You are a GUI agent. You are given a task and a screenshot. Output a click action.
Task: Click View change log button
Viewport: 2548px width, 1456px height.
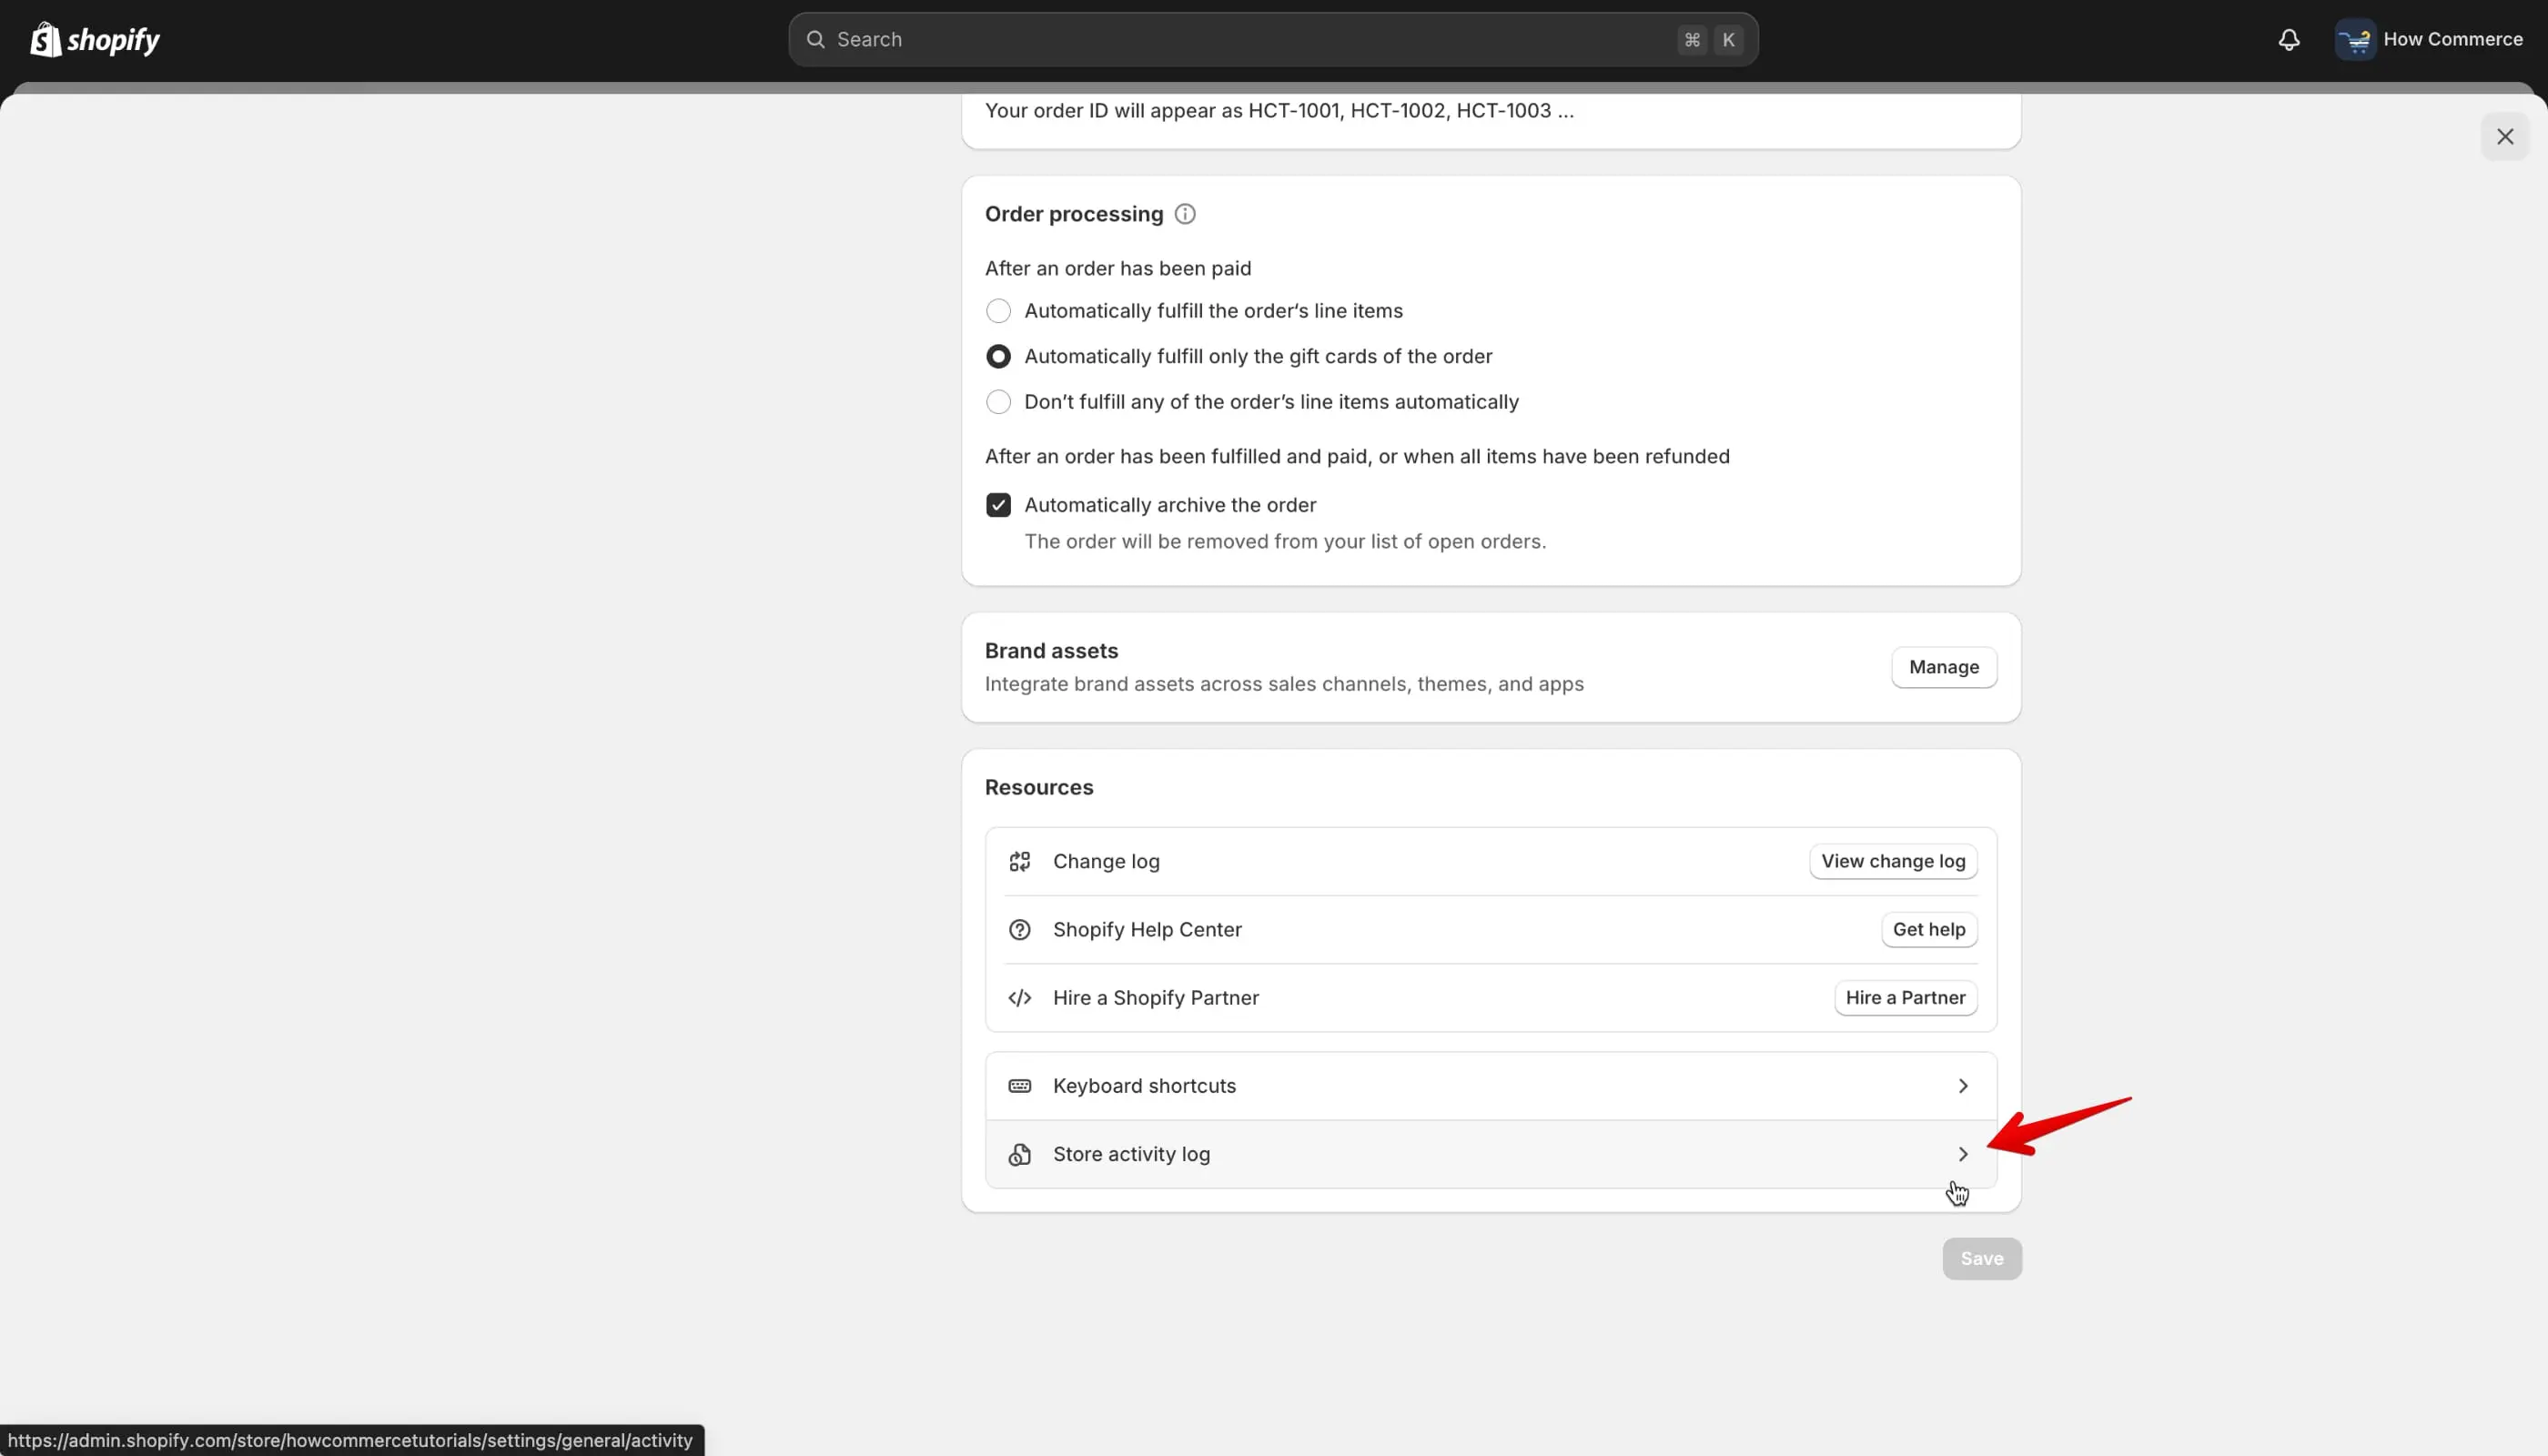click(1892, 861)
